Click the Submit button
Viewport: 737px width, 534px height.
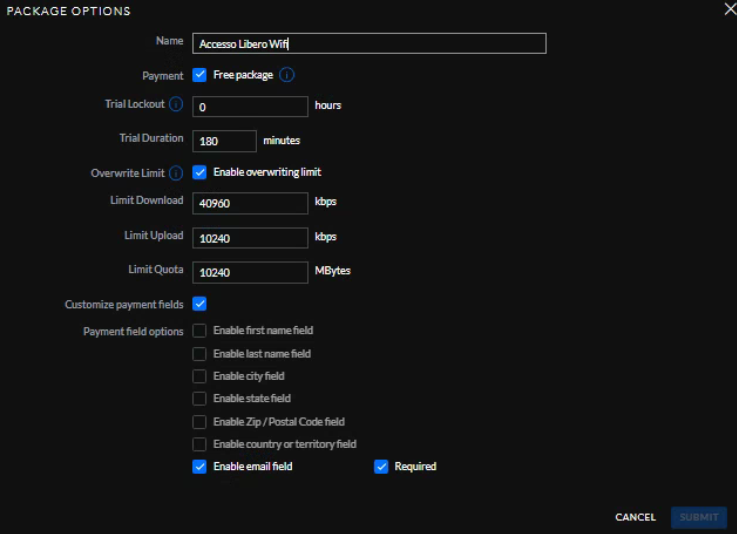coord(698,517)
